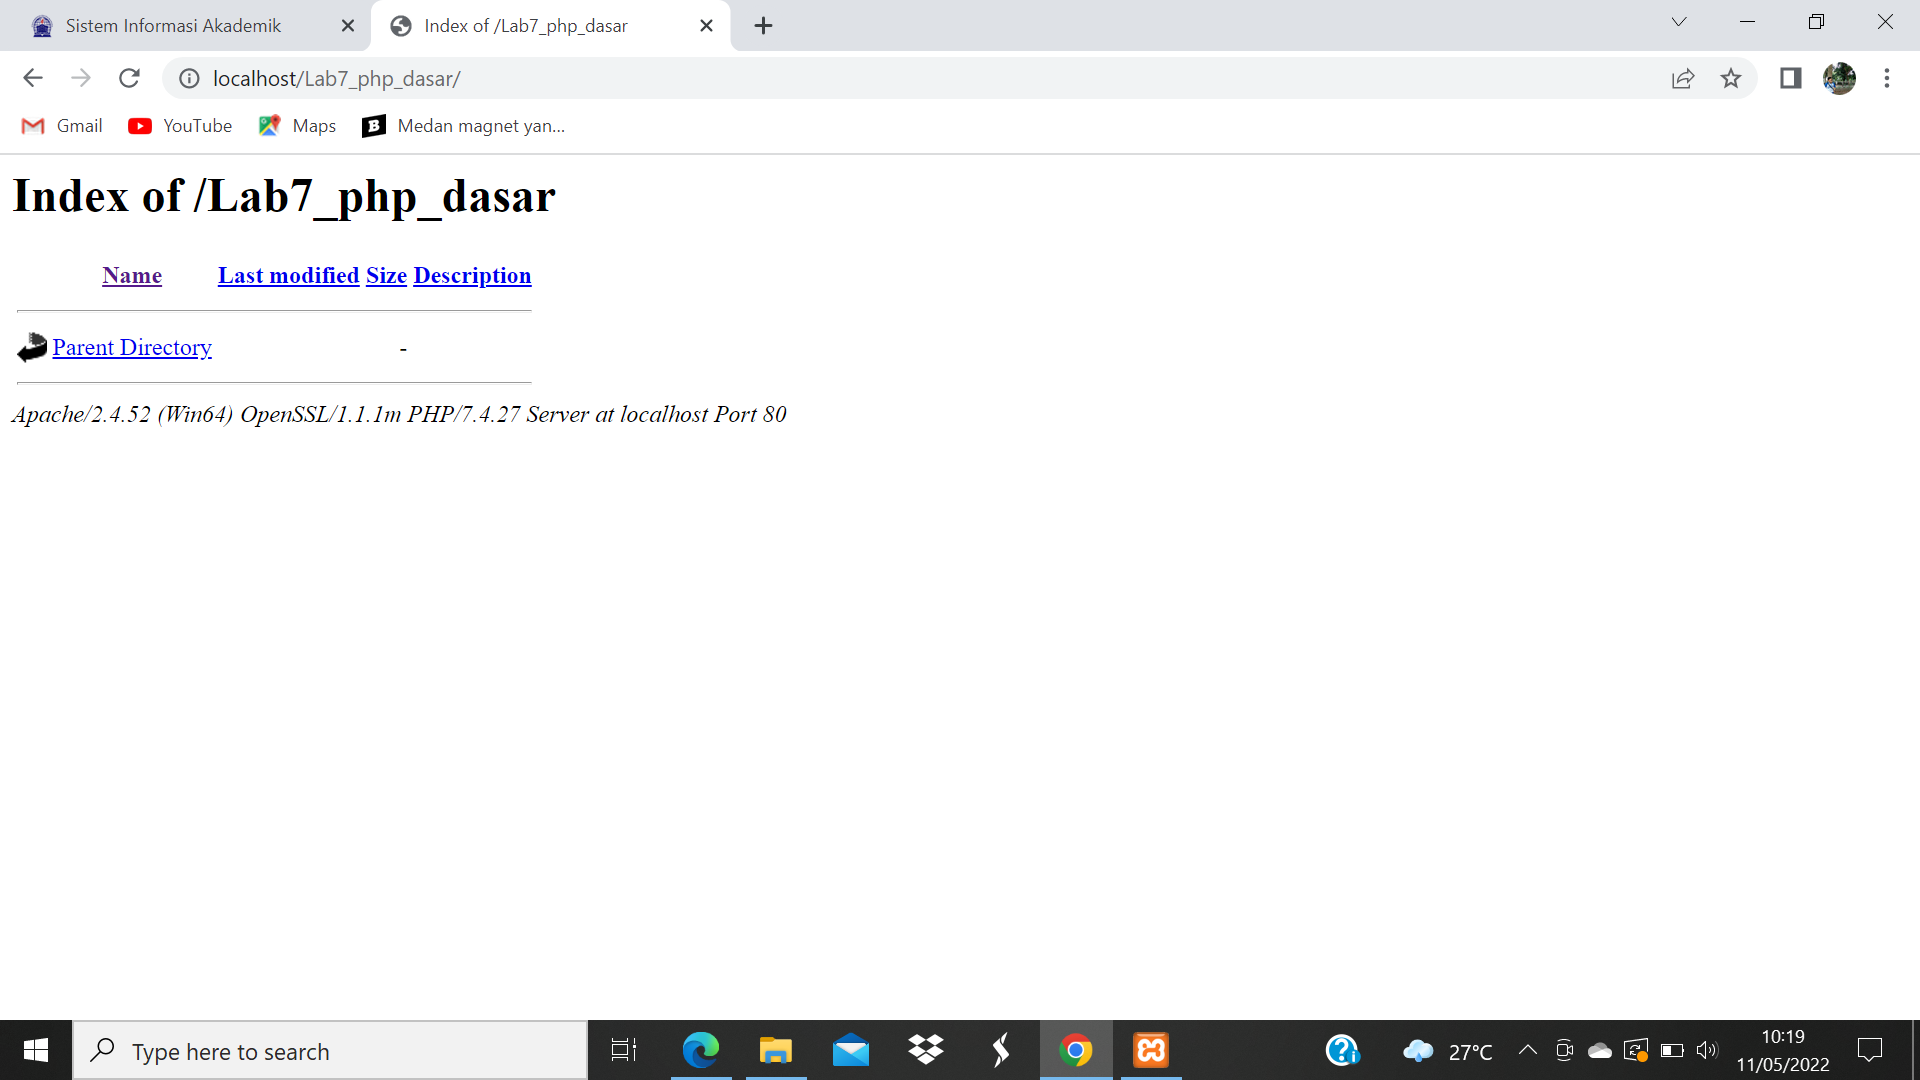Open the tab search dropdown arrow
The height and width of the screenshot is (1080, 1920).
pos(1678,22)
